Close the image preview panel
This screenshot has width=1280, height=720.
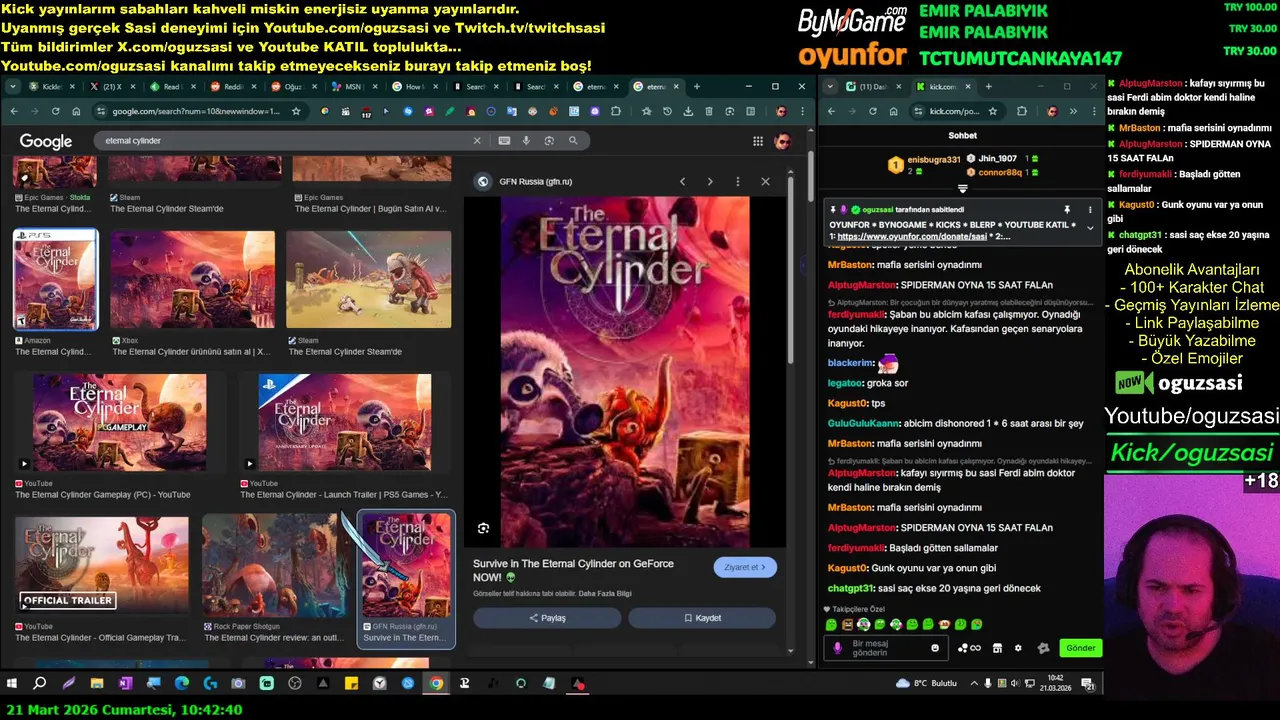765,181
